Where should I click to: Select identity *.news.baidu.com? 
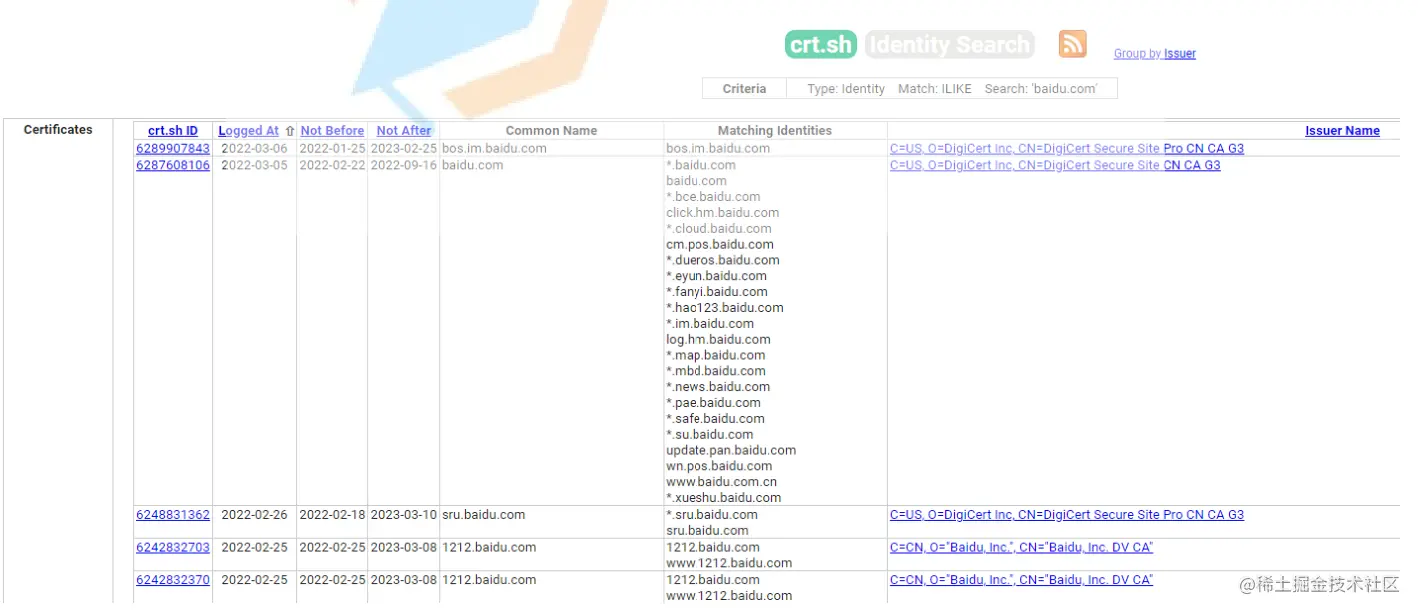[x=718, y=388]
